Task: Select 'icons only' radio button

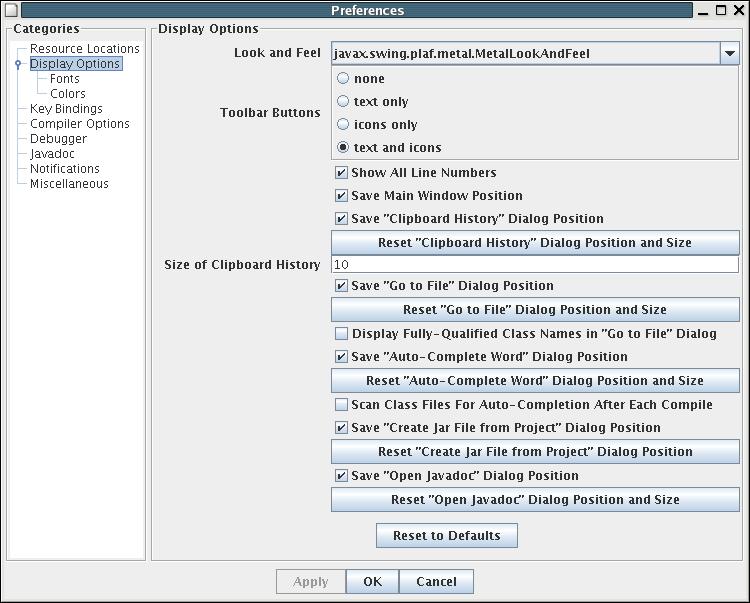Action: tap(343, 125)
